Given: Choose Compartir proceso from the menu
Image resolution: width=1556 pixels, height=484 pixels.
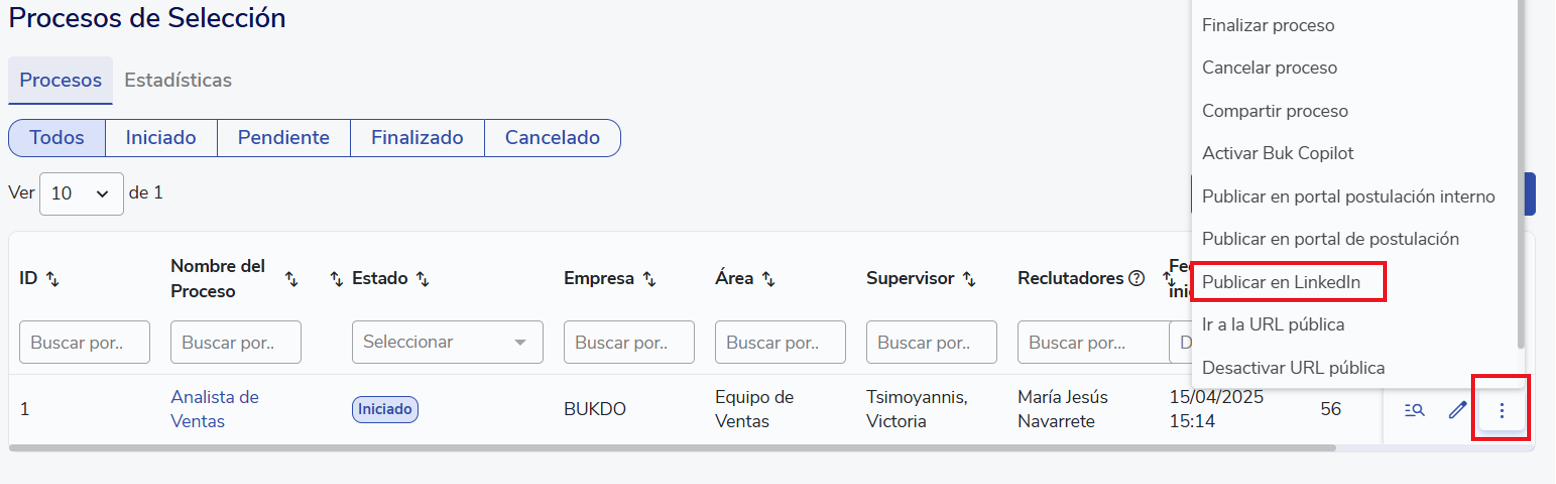Looking at the screenshot, I should point(1275,111).
